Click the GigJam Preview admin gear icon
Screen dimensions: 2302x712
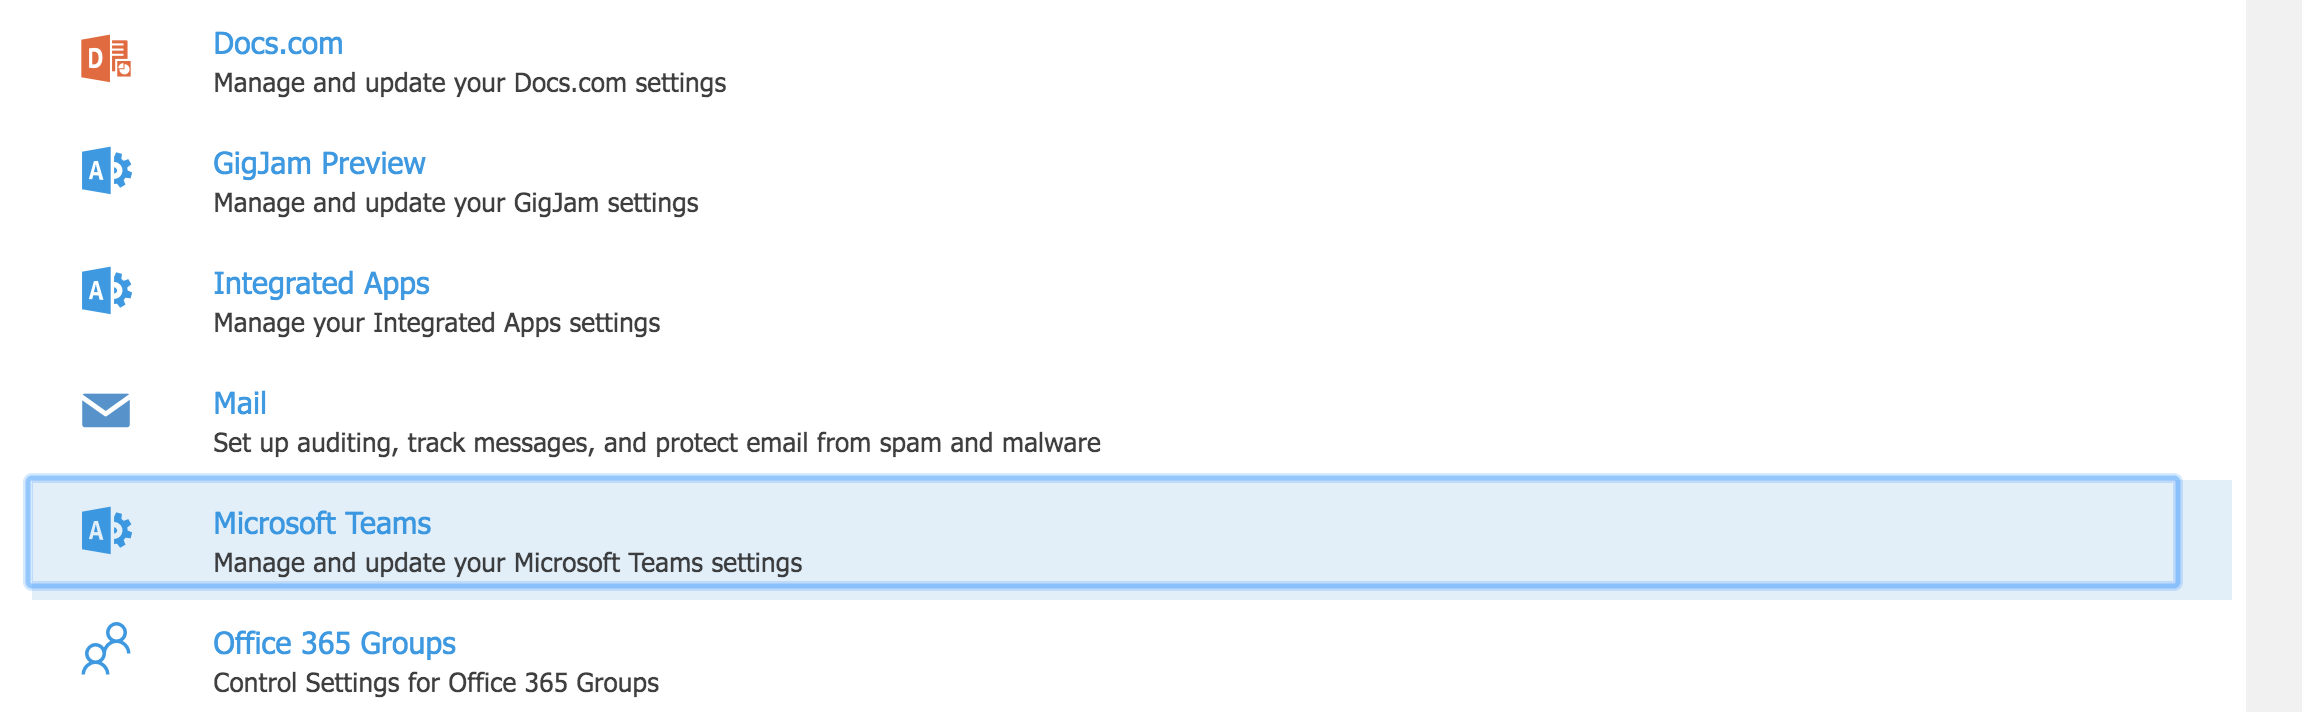(106, 170)
